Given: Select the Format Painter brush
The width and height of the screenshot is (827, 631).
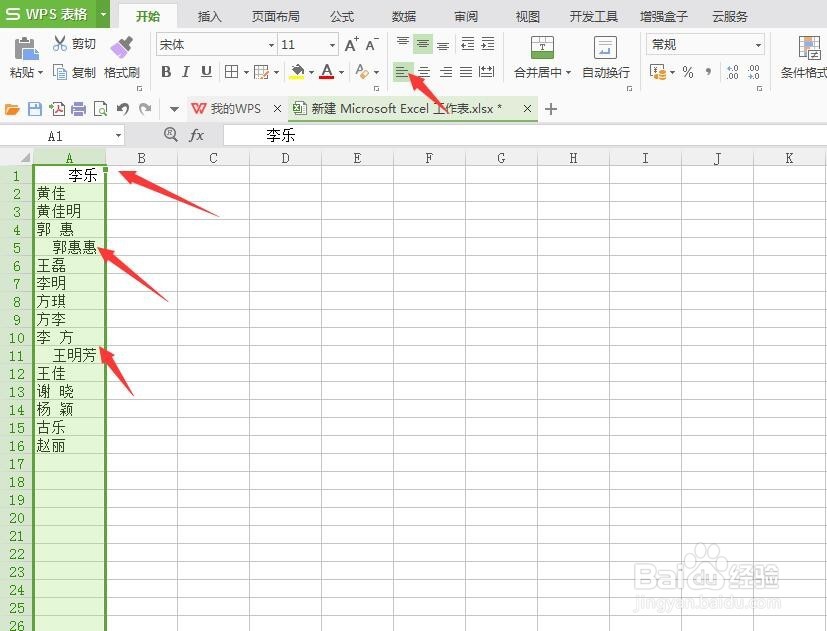Looking at the screenshot, I should pos(122,47).
